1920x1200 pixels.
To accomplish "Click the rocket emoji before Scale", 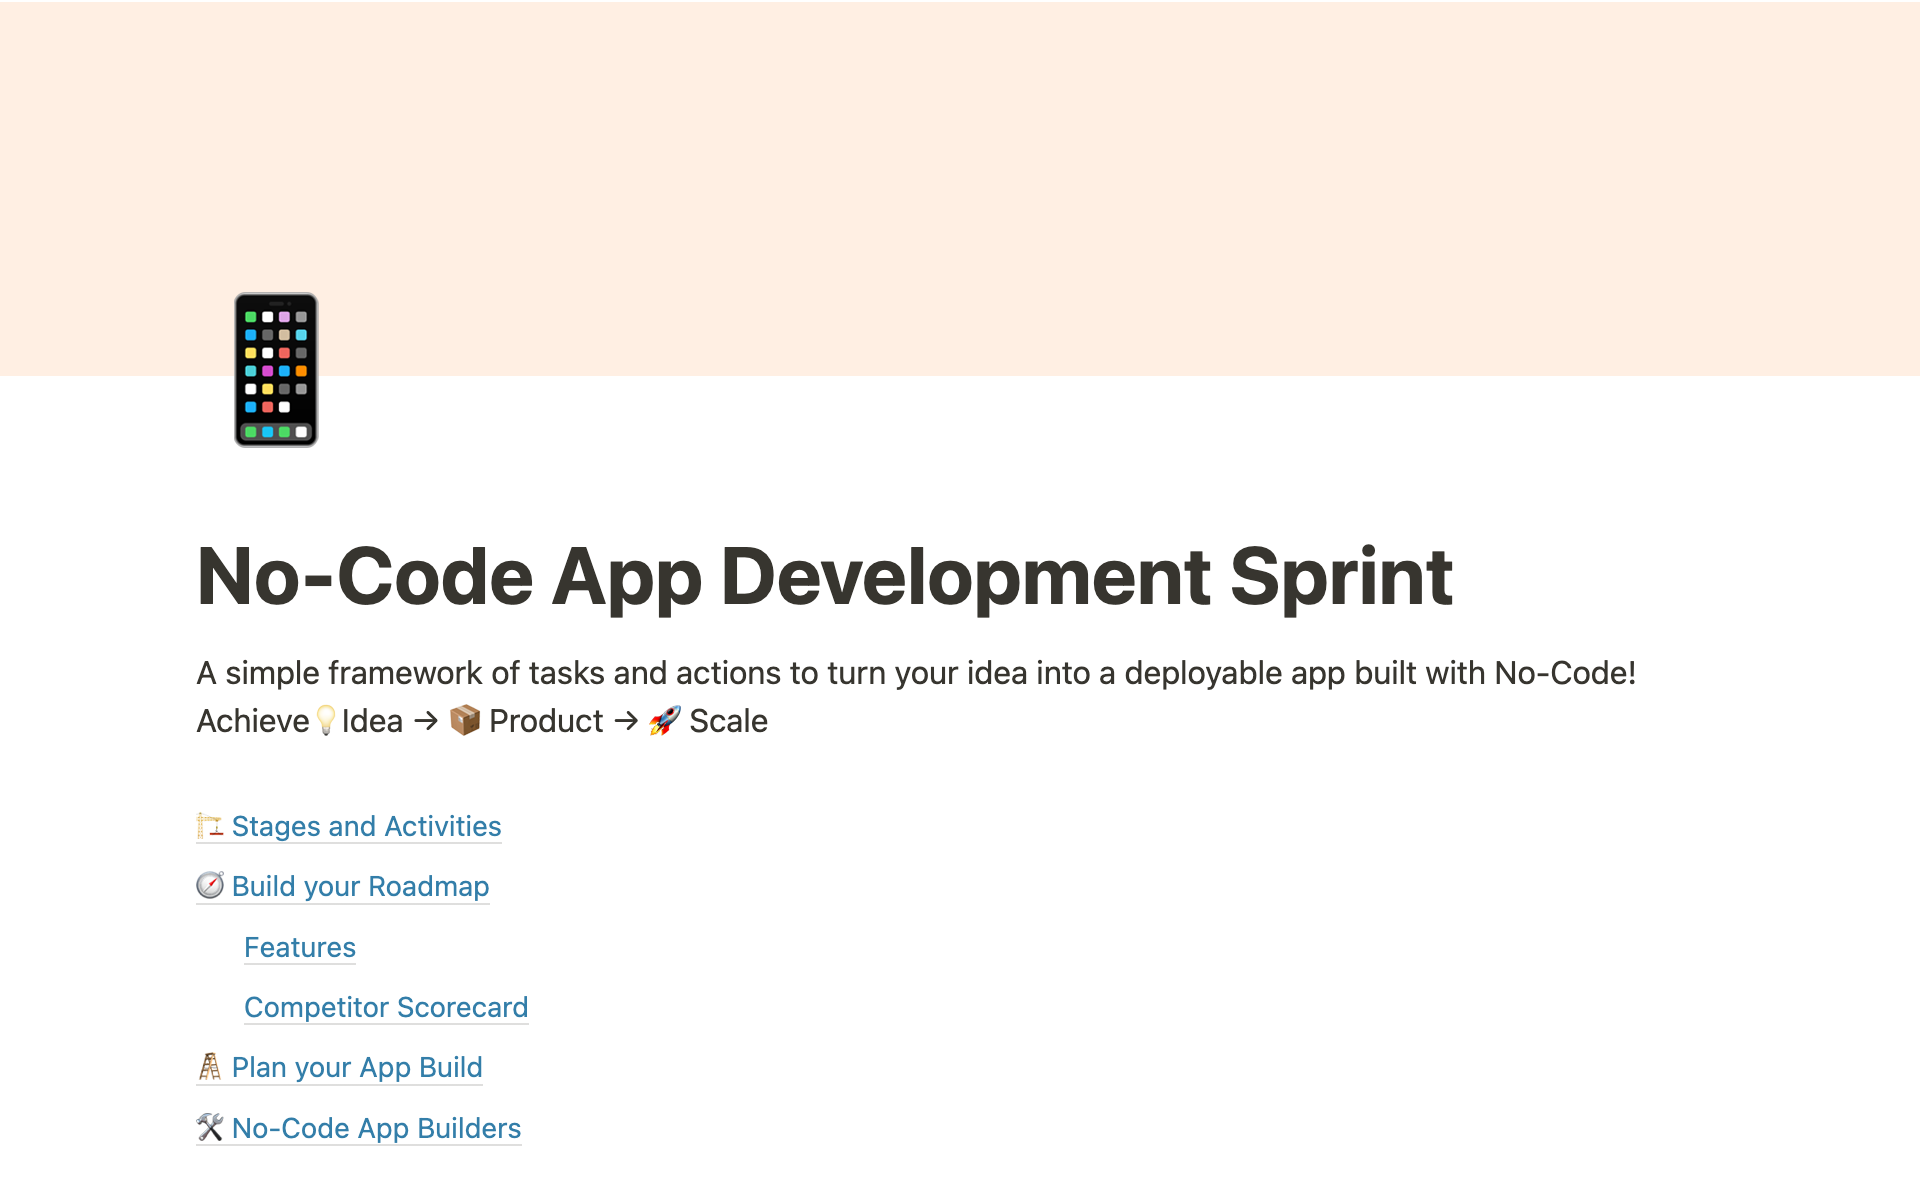I will click(x=665, y=720).
